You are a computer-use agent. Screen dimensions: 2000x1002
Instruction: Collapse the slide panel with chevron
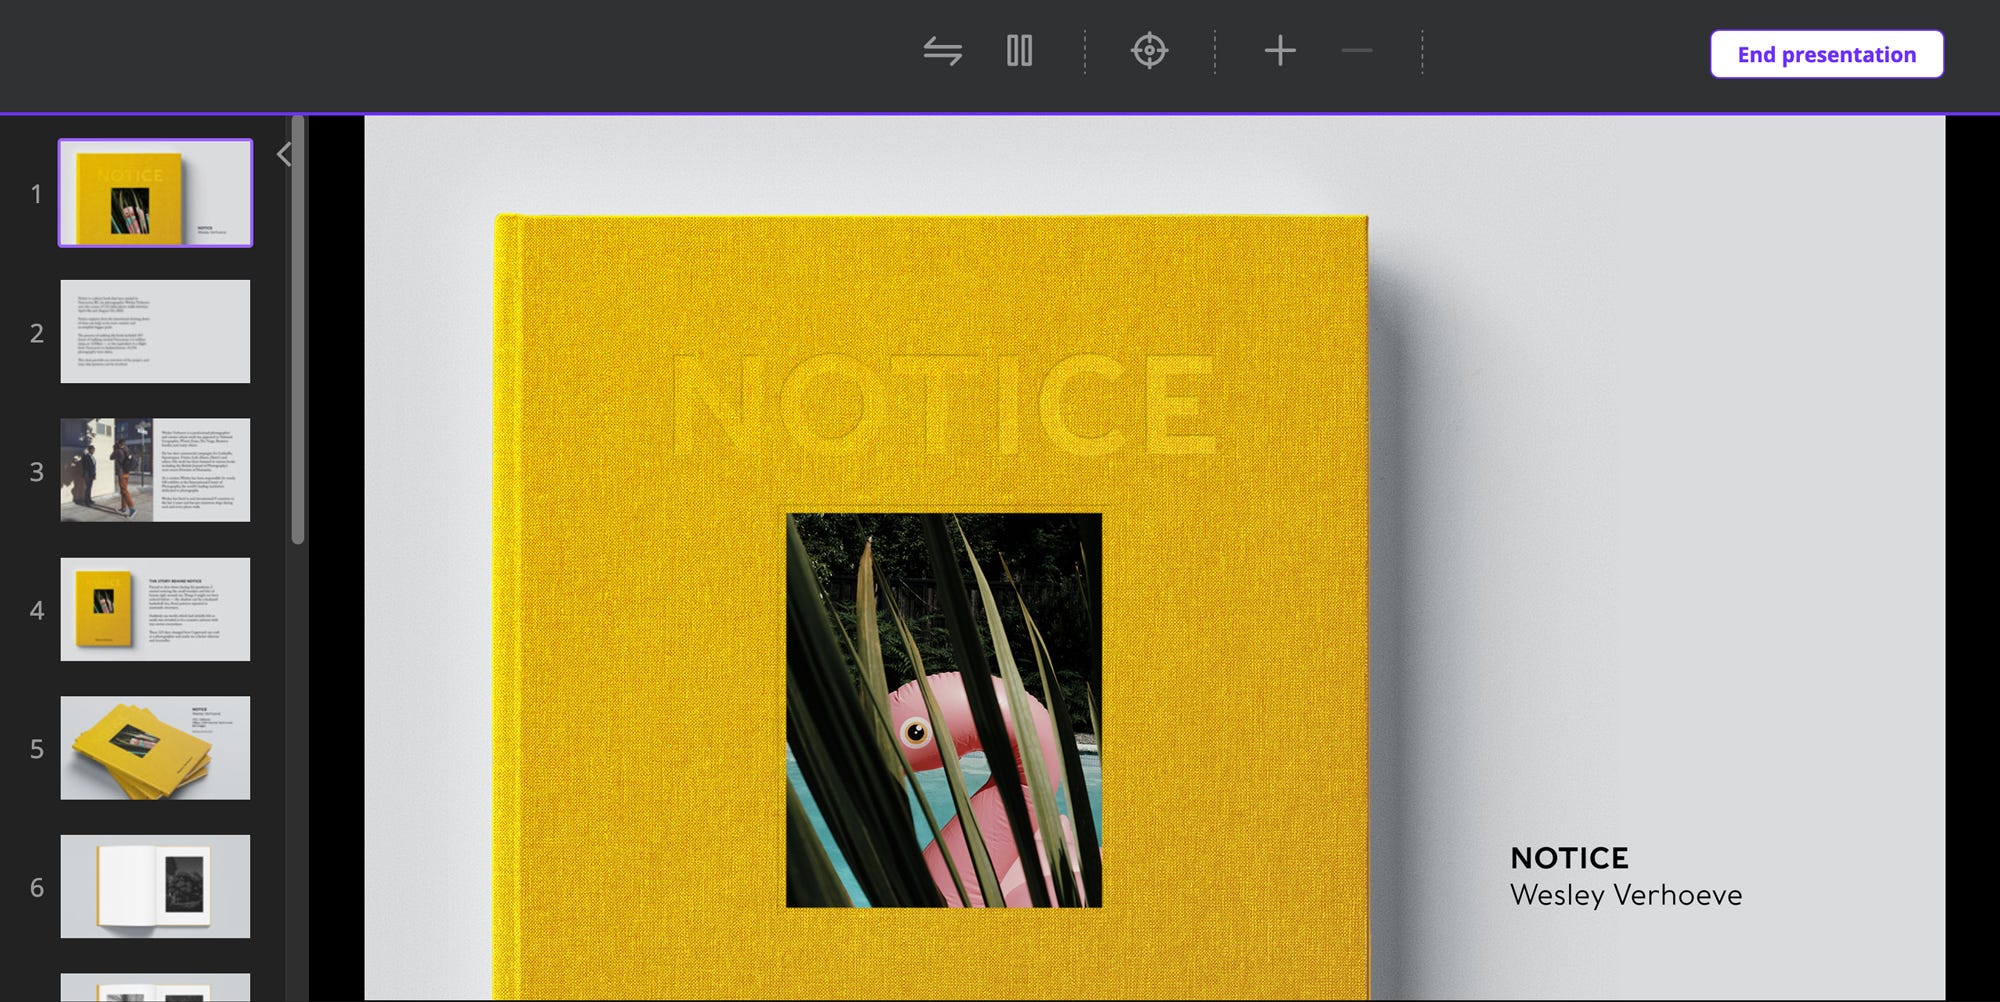284,154
